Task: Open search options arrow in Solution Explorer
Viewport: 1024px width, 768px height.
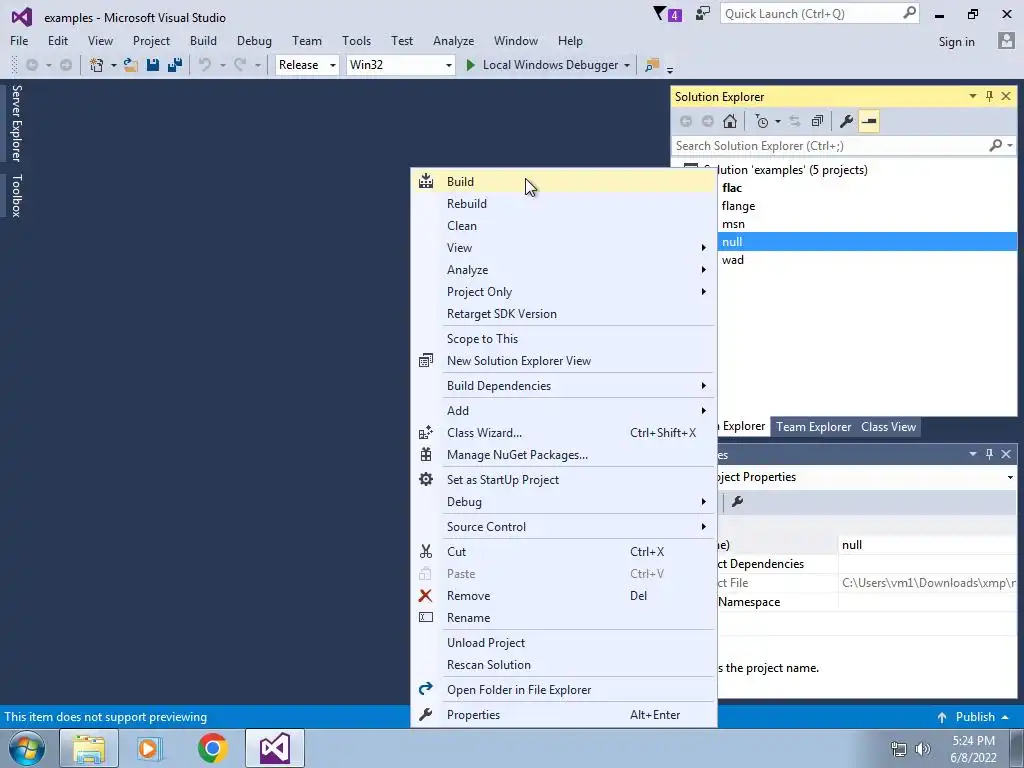Action: pyautogui.click(x=1010, y=146)
